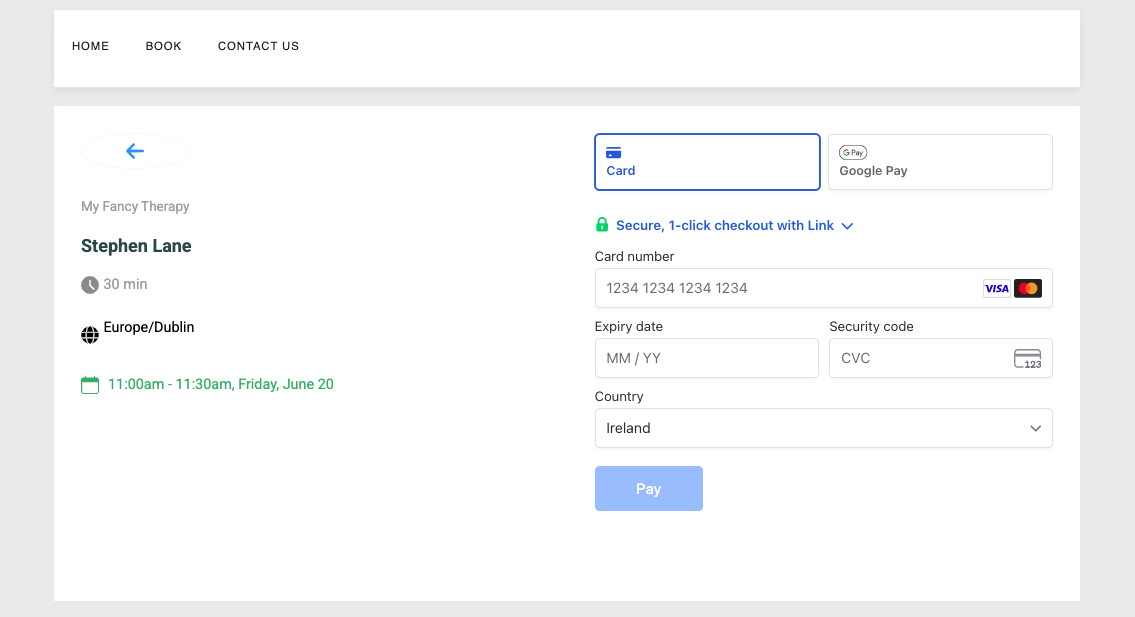Click the MM / YY expiry date field
The height and width of the screenshot is (617, 1135).
pos(707,358)
